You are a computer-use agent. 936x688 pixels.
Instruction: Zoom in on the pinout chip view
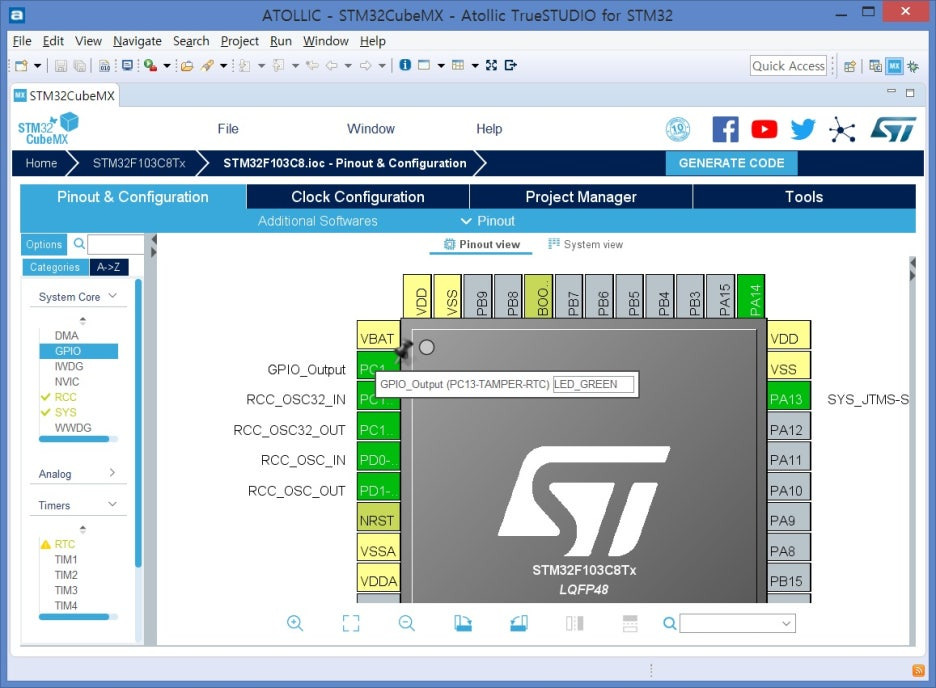[x=295, y=624]
